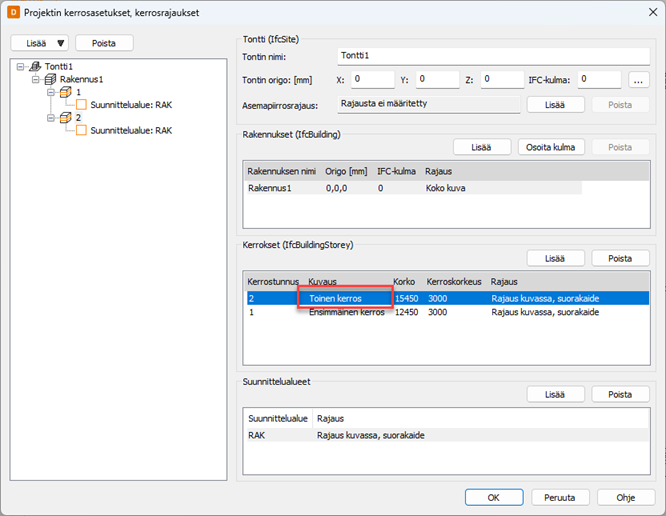The width and height of the screenshot is (666, 516).
Task: Click the app icon in title bar
Action: [13, 13]
